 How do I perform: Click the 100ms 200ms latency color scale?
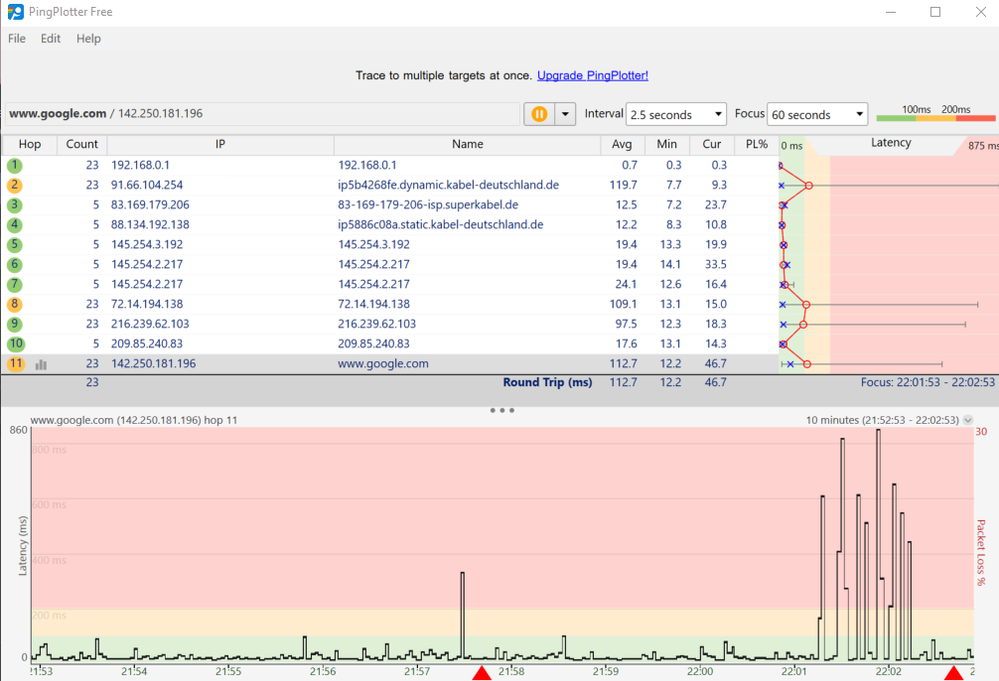pos(935,113)
